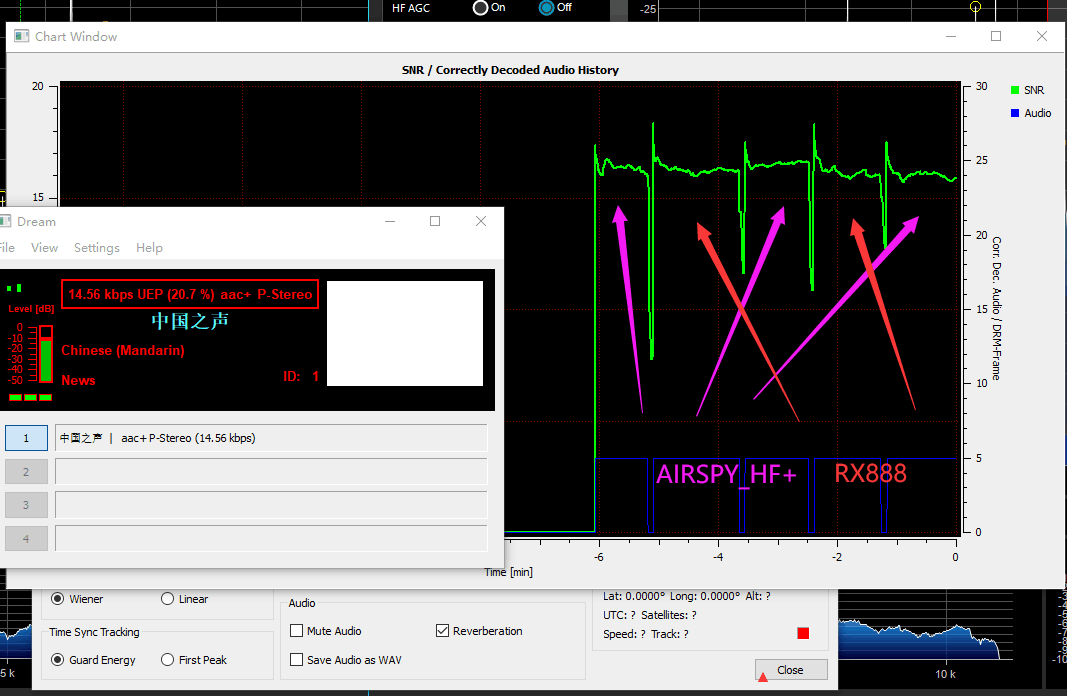This screenshot has height=696, width=1067.
Task: Turn HF AGC On
Action: tap(481, 8)
